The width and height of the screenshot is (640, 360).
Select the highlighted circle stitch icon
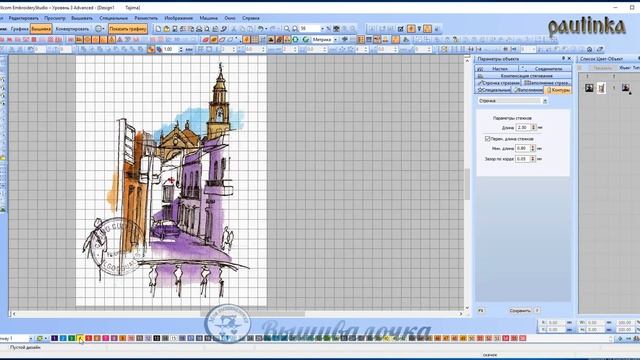87,40
